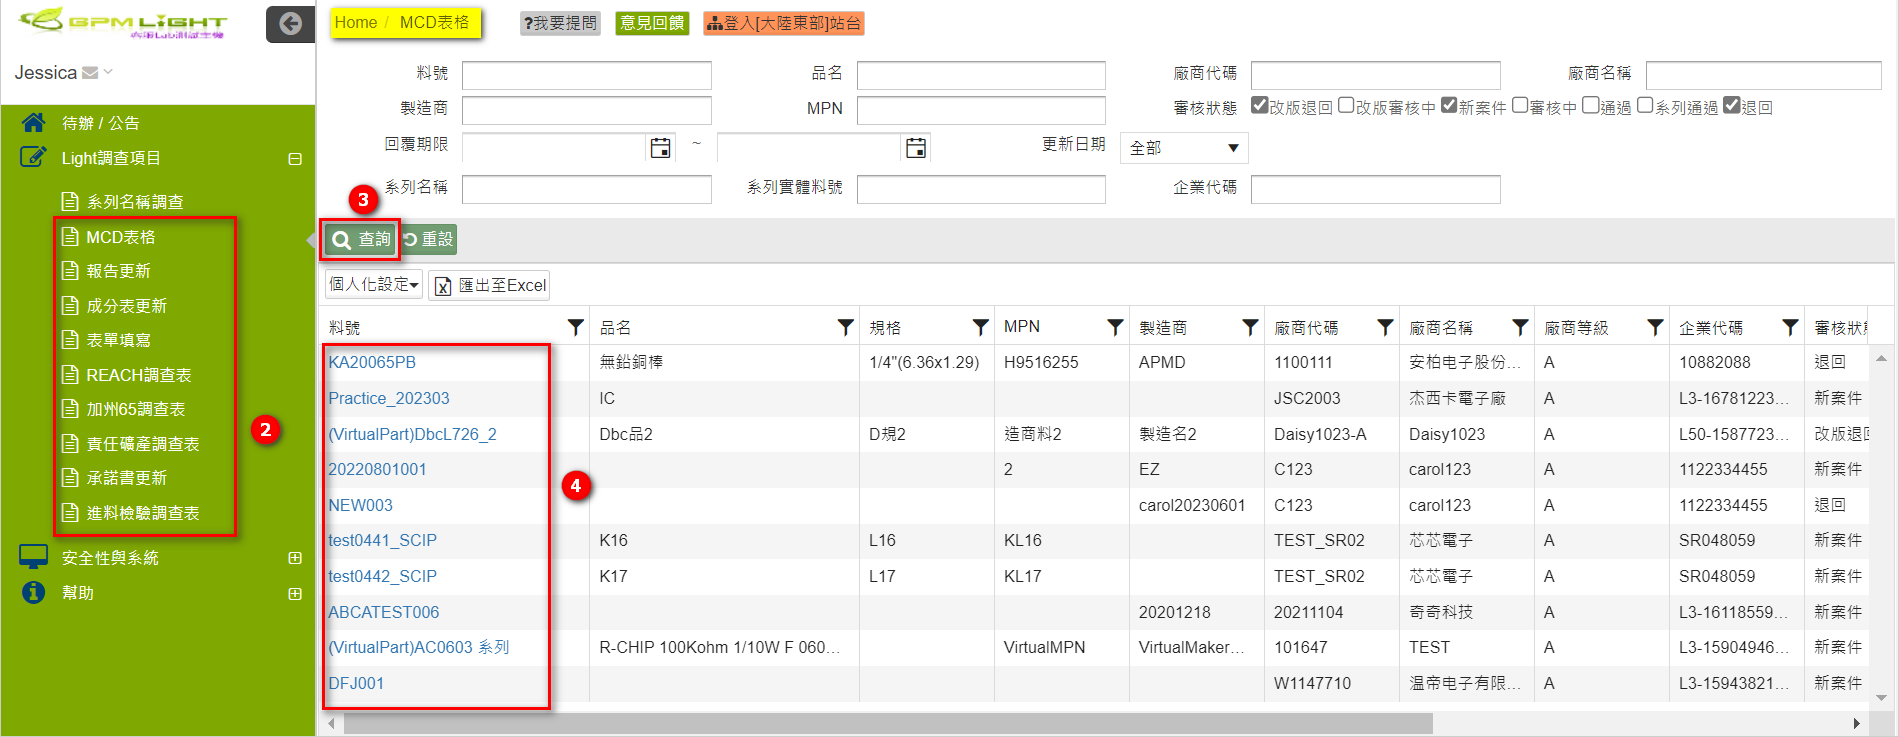Open the first 回覆期限 calendar picker
1899x737 pixels.
coord(661,148)
